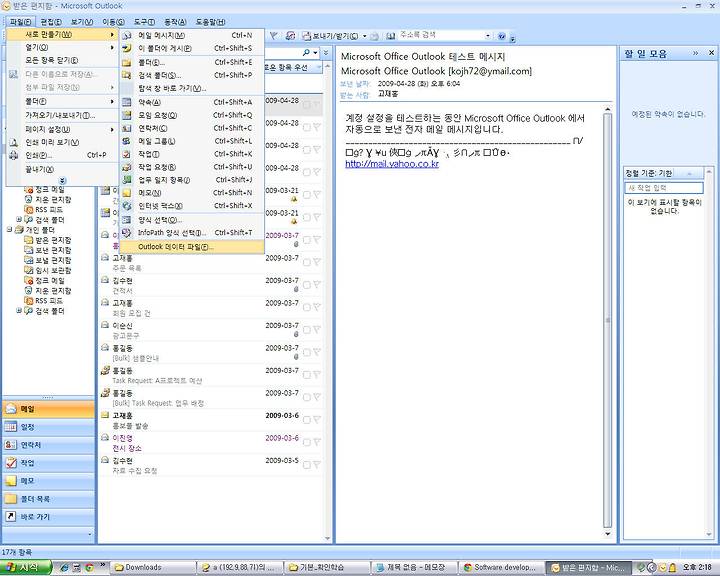This screenshot has width=720, height=576.
Task: Choose 메모(N) Ctrl+Shift+N in the new-item submenu
Action: tap(192, 193)
